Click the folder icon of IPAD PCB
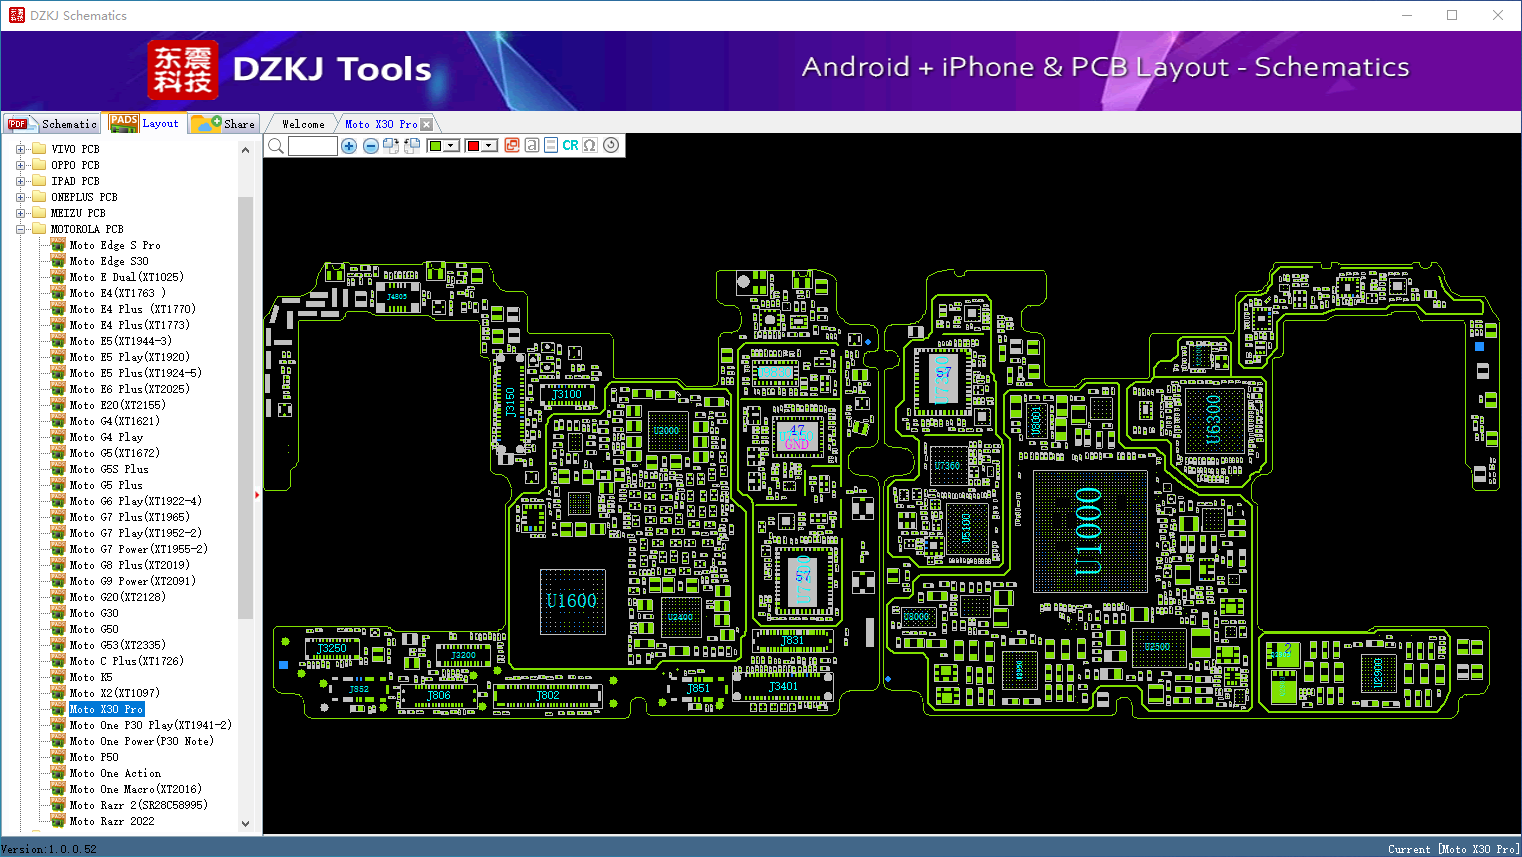Image resolution: width=1522 pixels, height=857 pixels. (x=40, y=181)
